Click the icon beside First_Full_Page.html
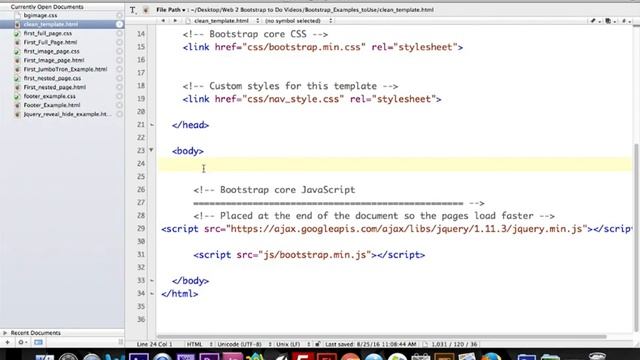Viewport: 640px width, 360px height. pos(17,42)
